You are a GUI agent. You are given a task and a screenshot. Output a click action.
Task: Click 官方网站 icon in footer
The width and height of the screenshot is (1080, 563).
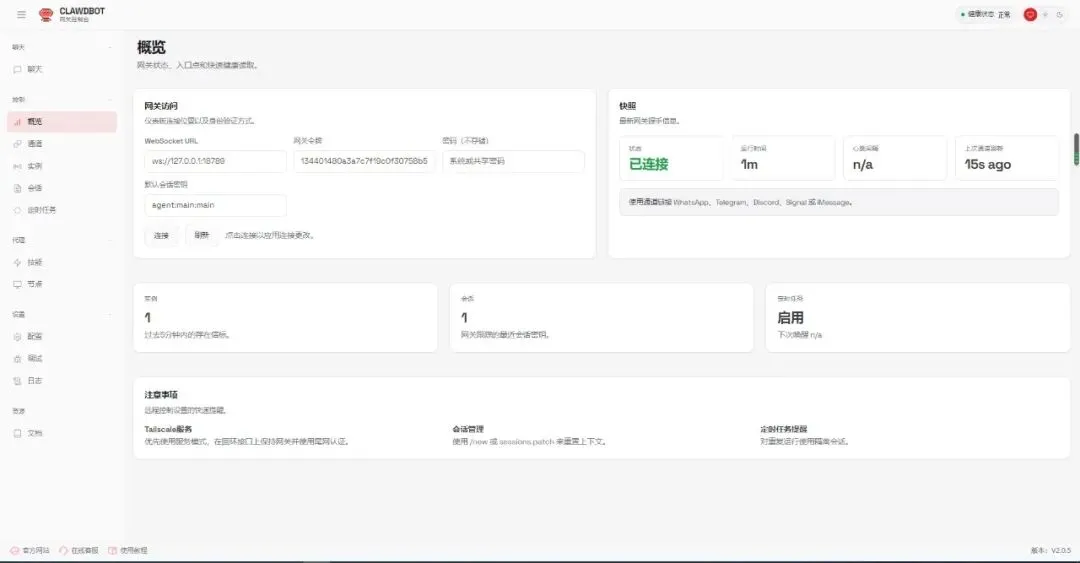coord(14,551)
